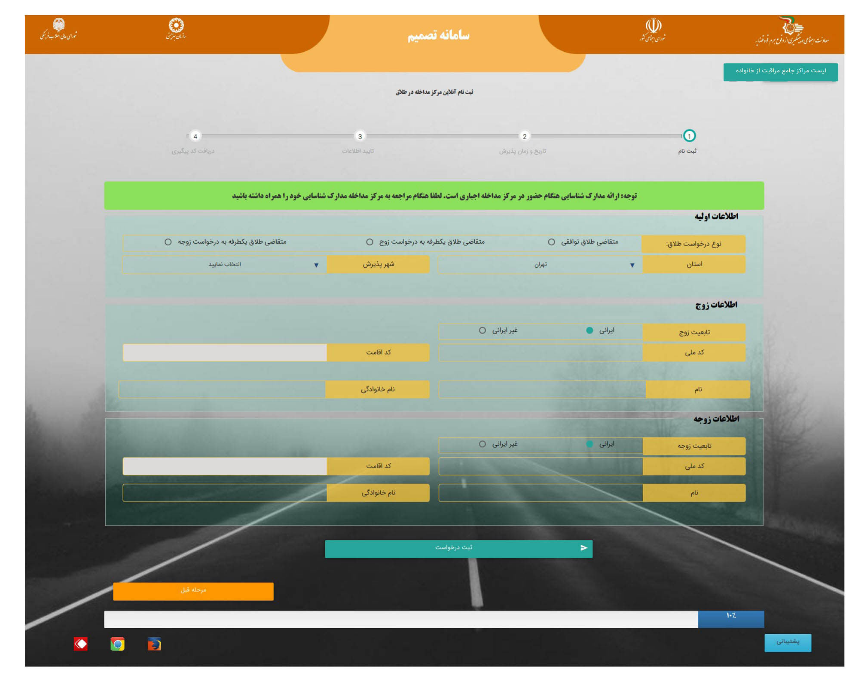Focus the husband's کد اقامت input field
Viewport: 865px width, 689px height.
[x=225, y=352]
